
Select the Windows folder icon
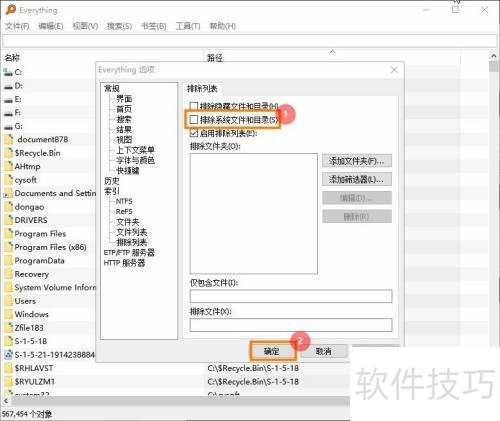(9, 314)
